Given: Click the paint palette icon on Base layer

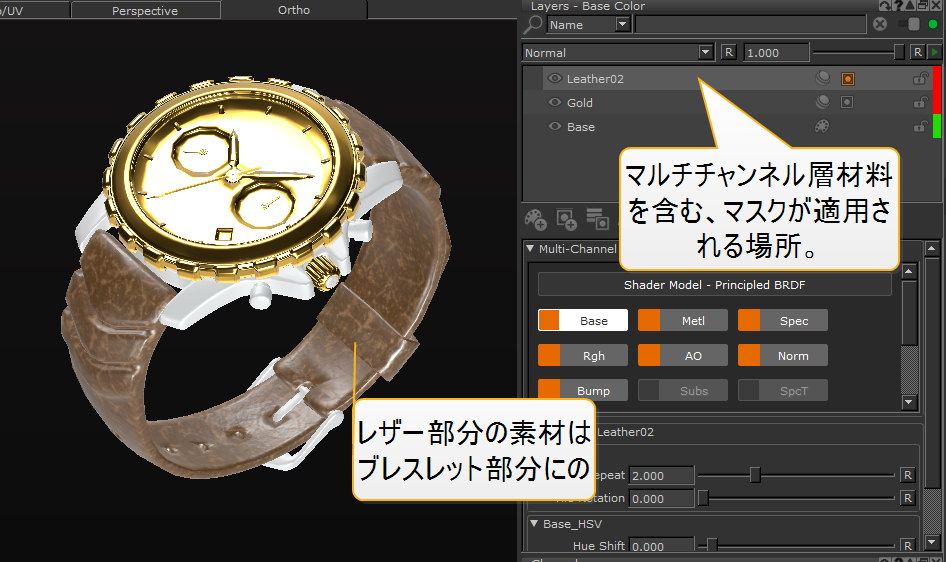Looking at the screenshot, I should point(823,127).
